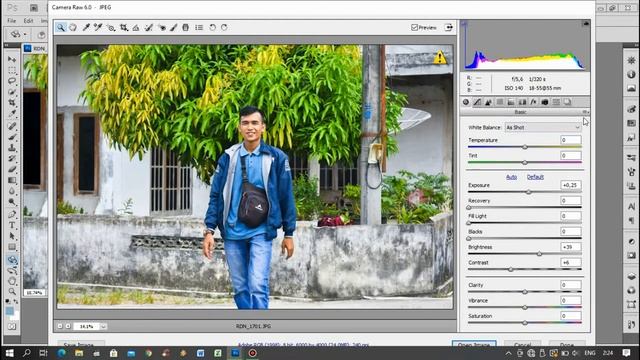
Task: Open File Explorer from taskbar
Action: (79, 353)
